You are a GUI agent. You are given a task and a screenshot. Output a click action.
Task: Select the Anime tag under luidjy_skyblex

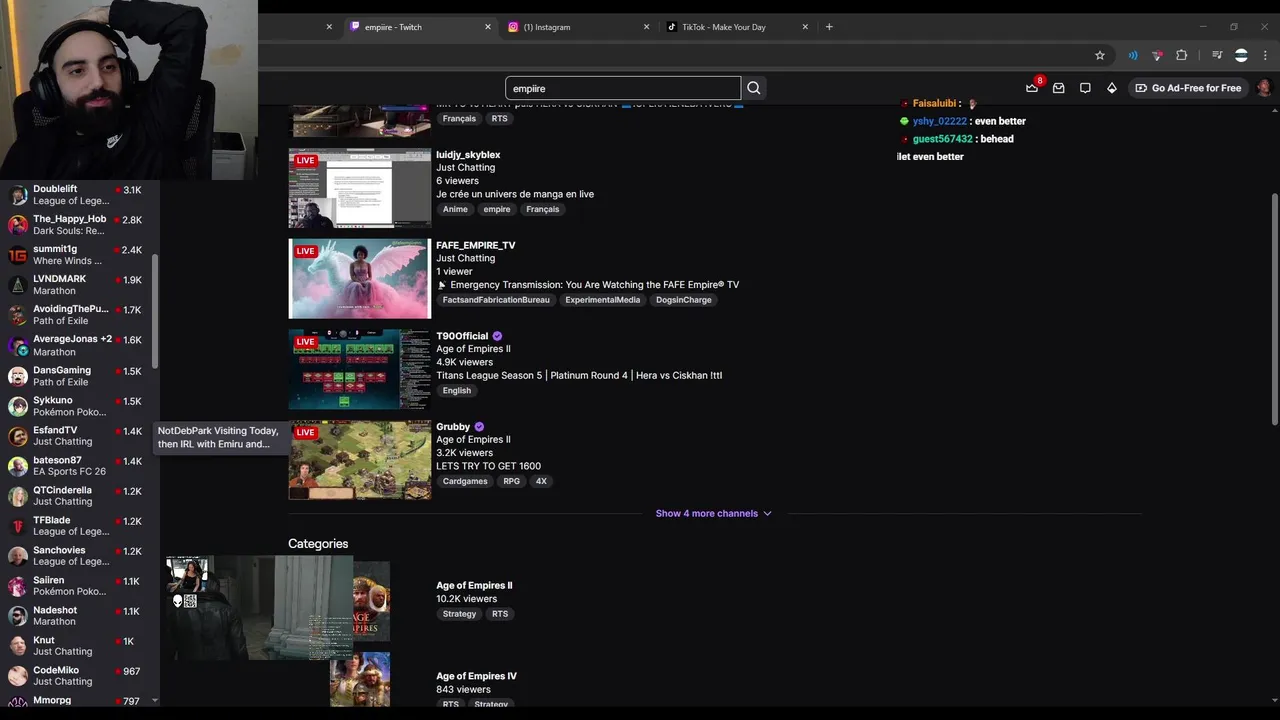click(455, 209)
